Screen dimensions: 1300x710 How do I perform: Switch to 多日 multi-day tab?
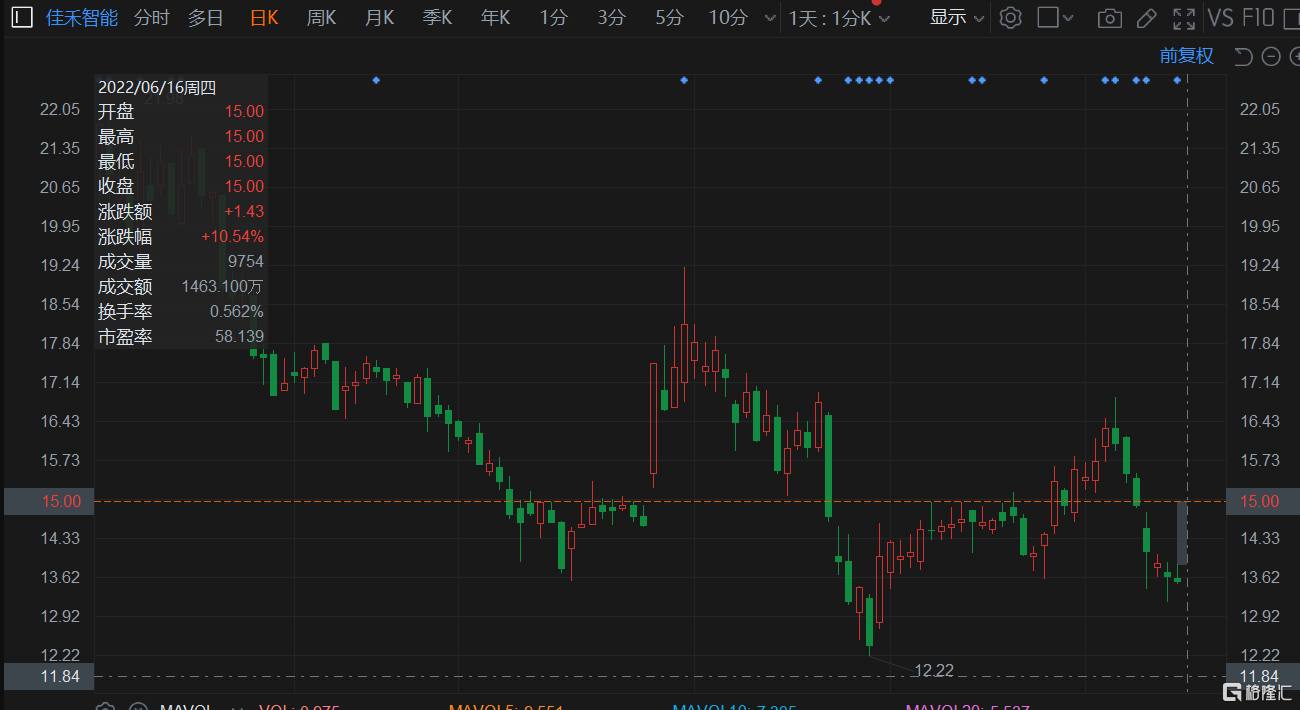[206, 17]
